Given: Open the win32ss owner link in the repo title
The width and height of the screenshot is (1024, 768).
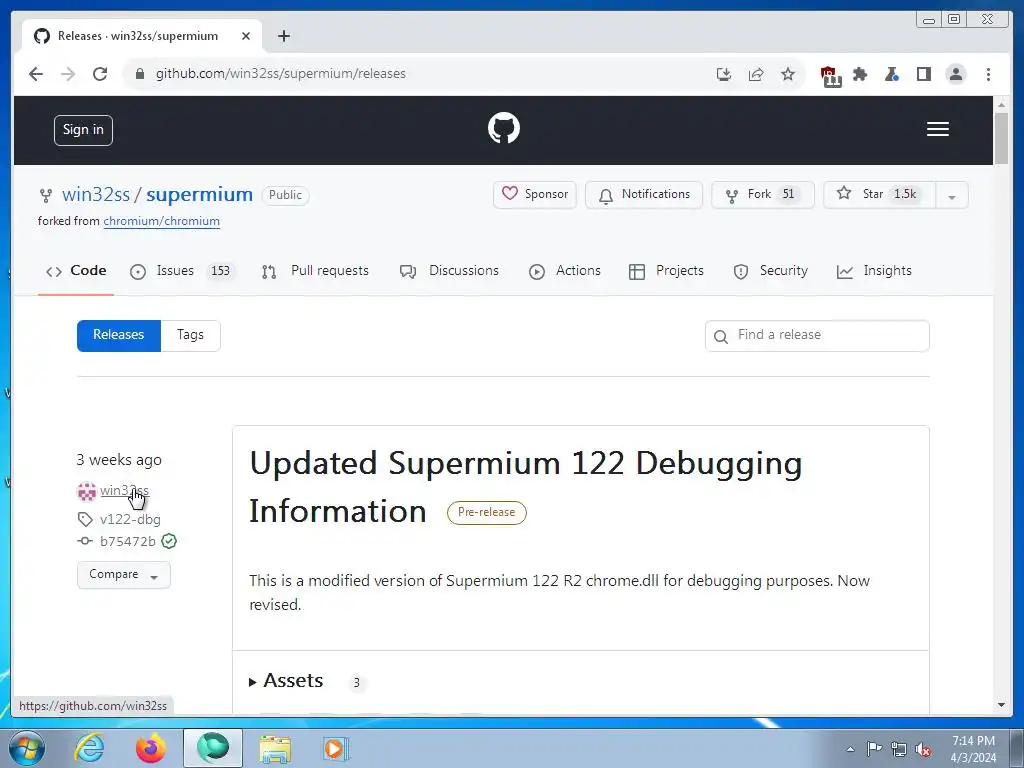Looking at the screenshot, I should (x=96, y=195).
